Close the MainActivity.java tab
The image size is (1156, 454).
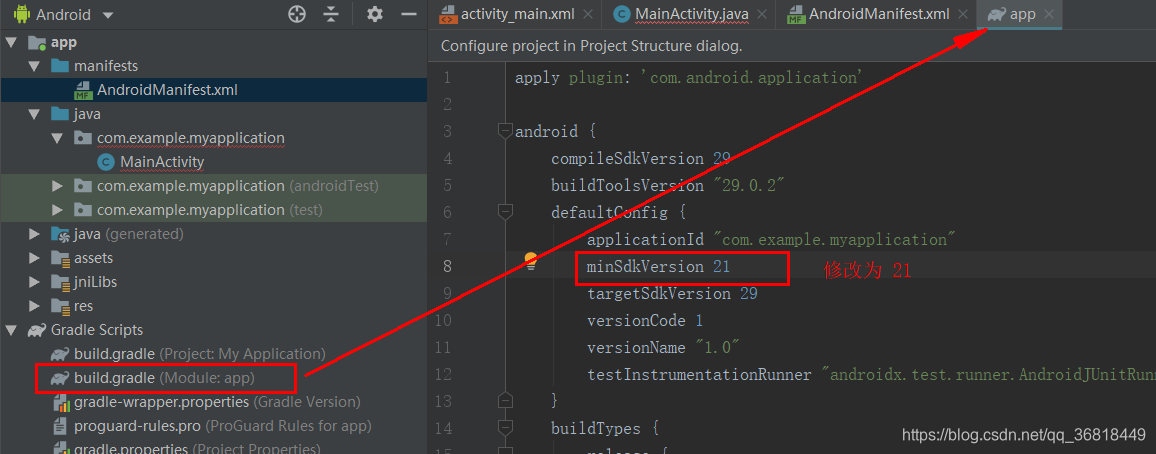tap(762, 14)
